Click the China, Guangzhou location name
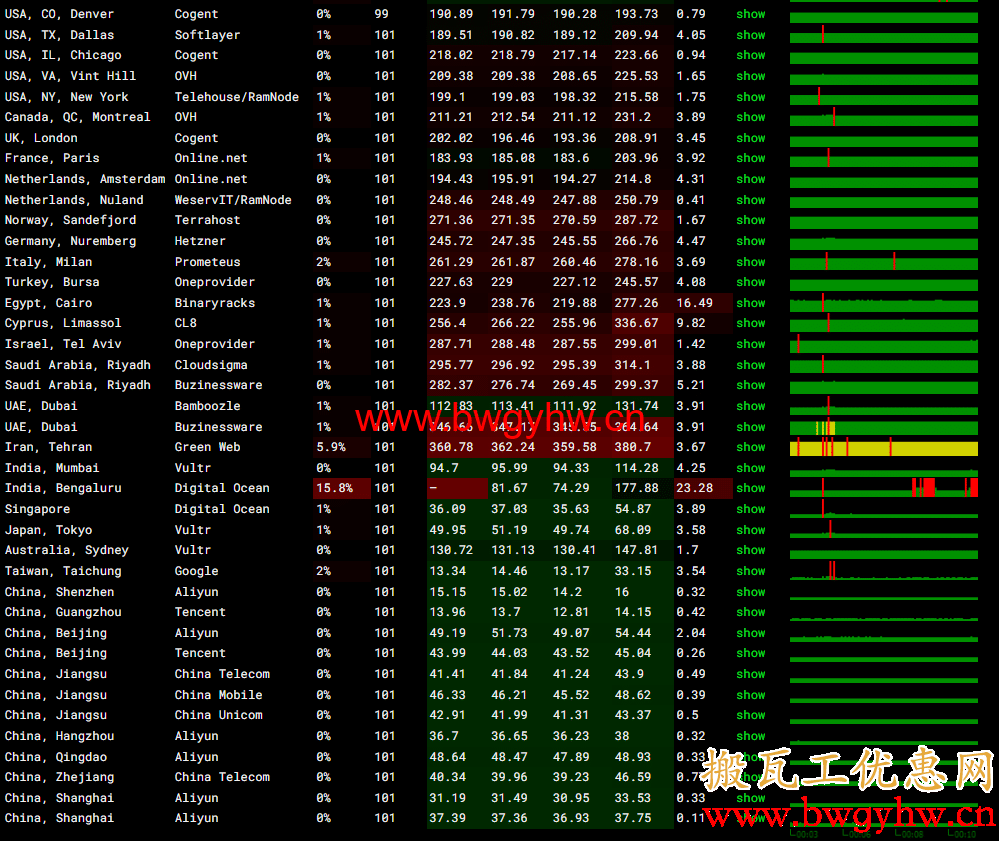This screenshot has height=841, width=999. point(63,612)
